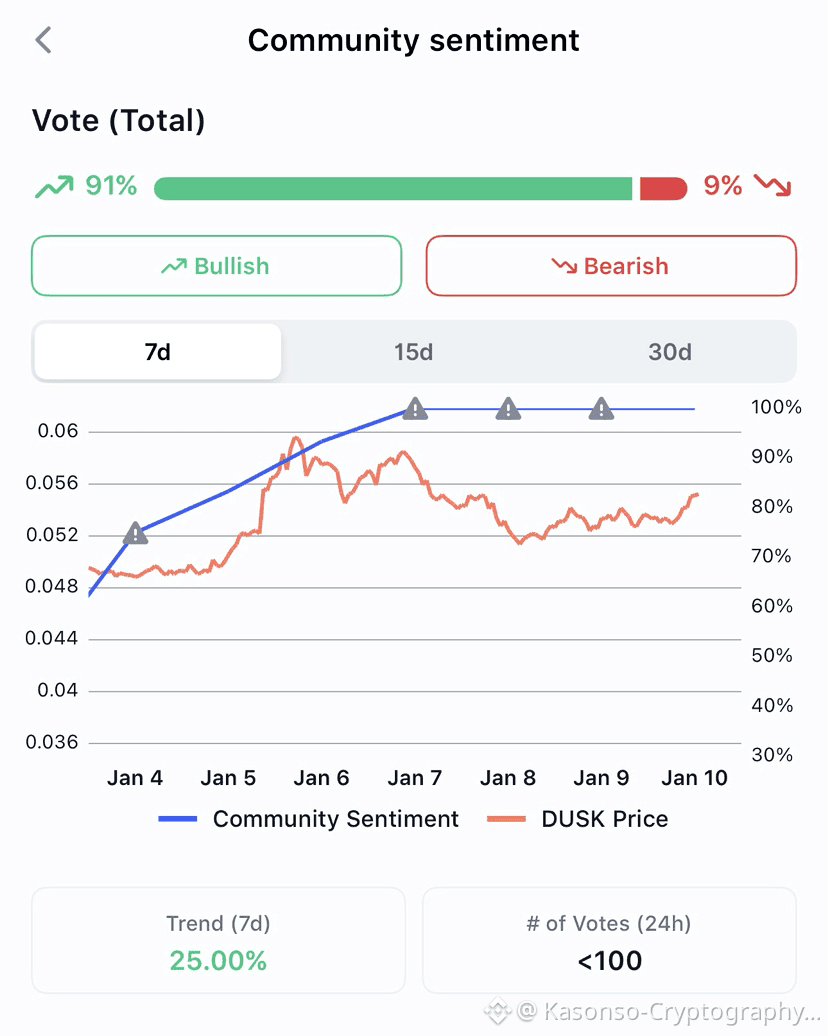828x1036 pixels.
Task: Select the 7d time range tab
Action: [158, 352]
